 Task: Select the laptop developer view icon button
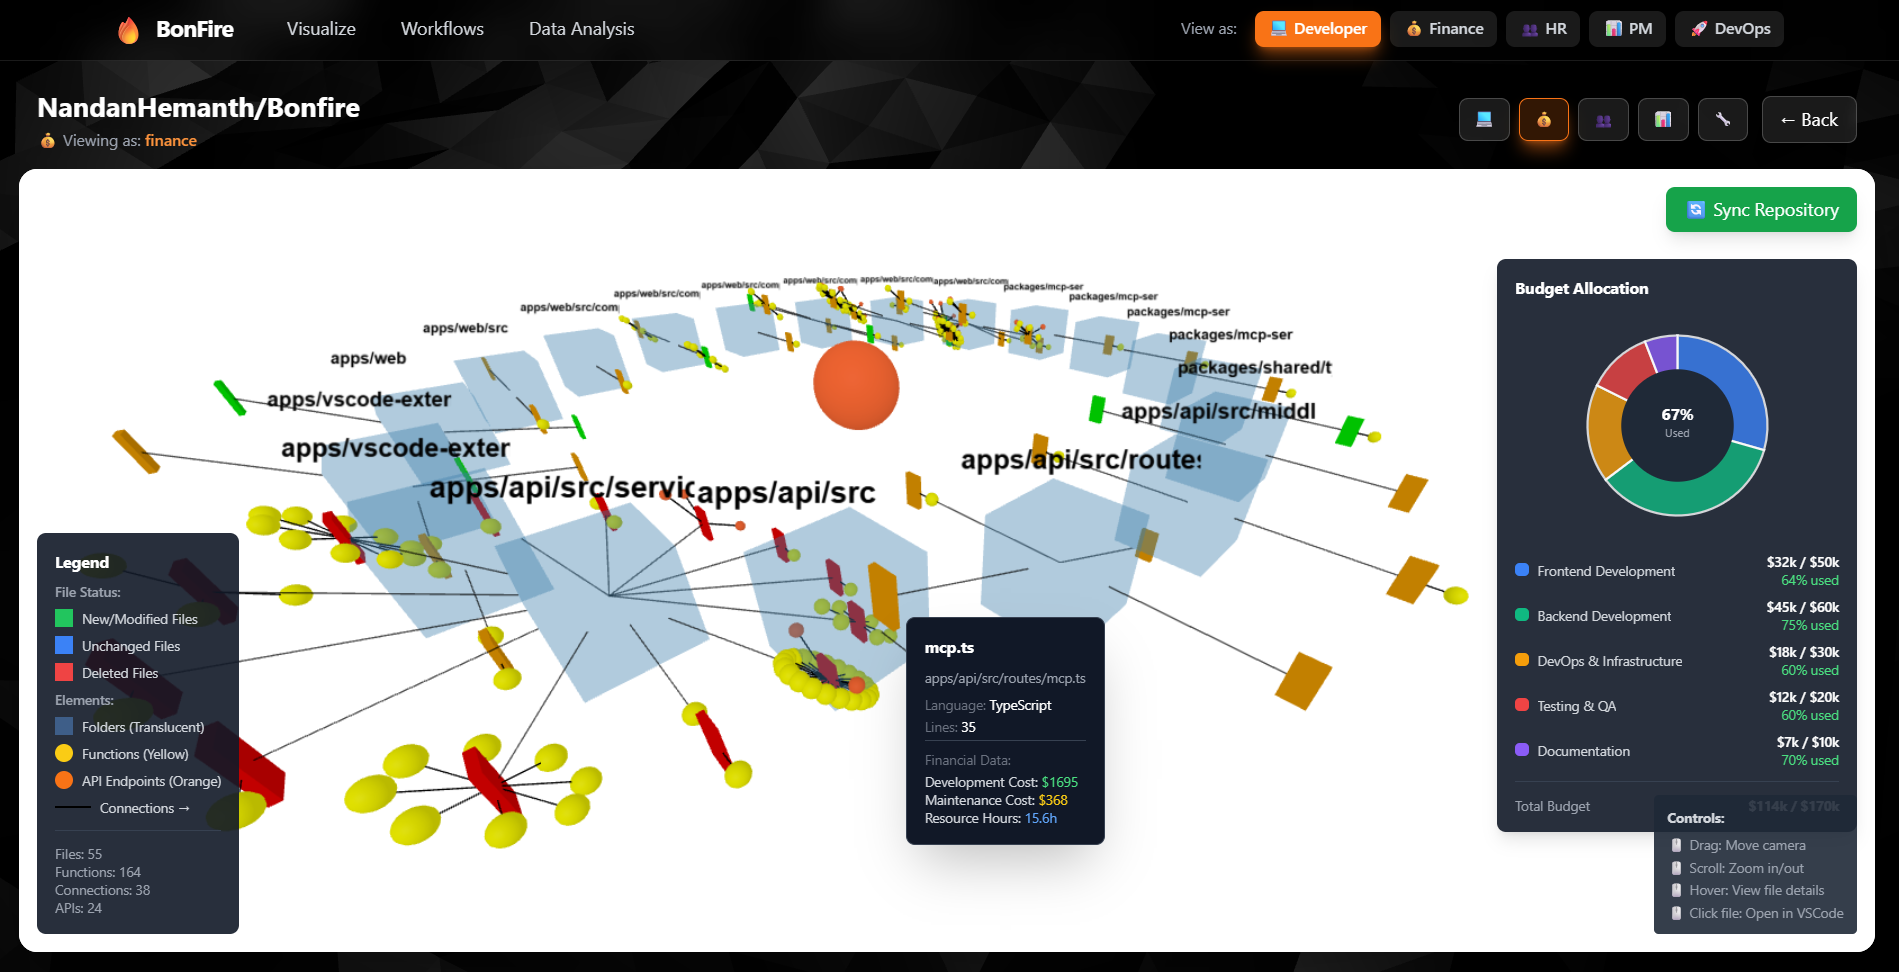point(1484,120)
